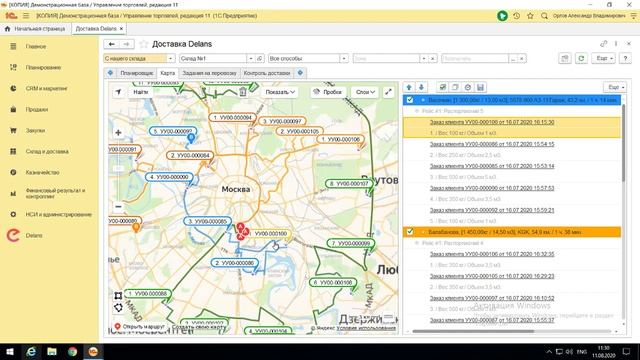Open order link УУ00-000106 от 16.07.2020 16:32:35

492,254
